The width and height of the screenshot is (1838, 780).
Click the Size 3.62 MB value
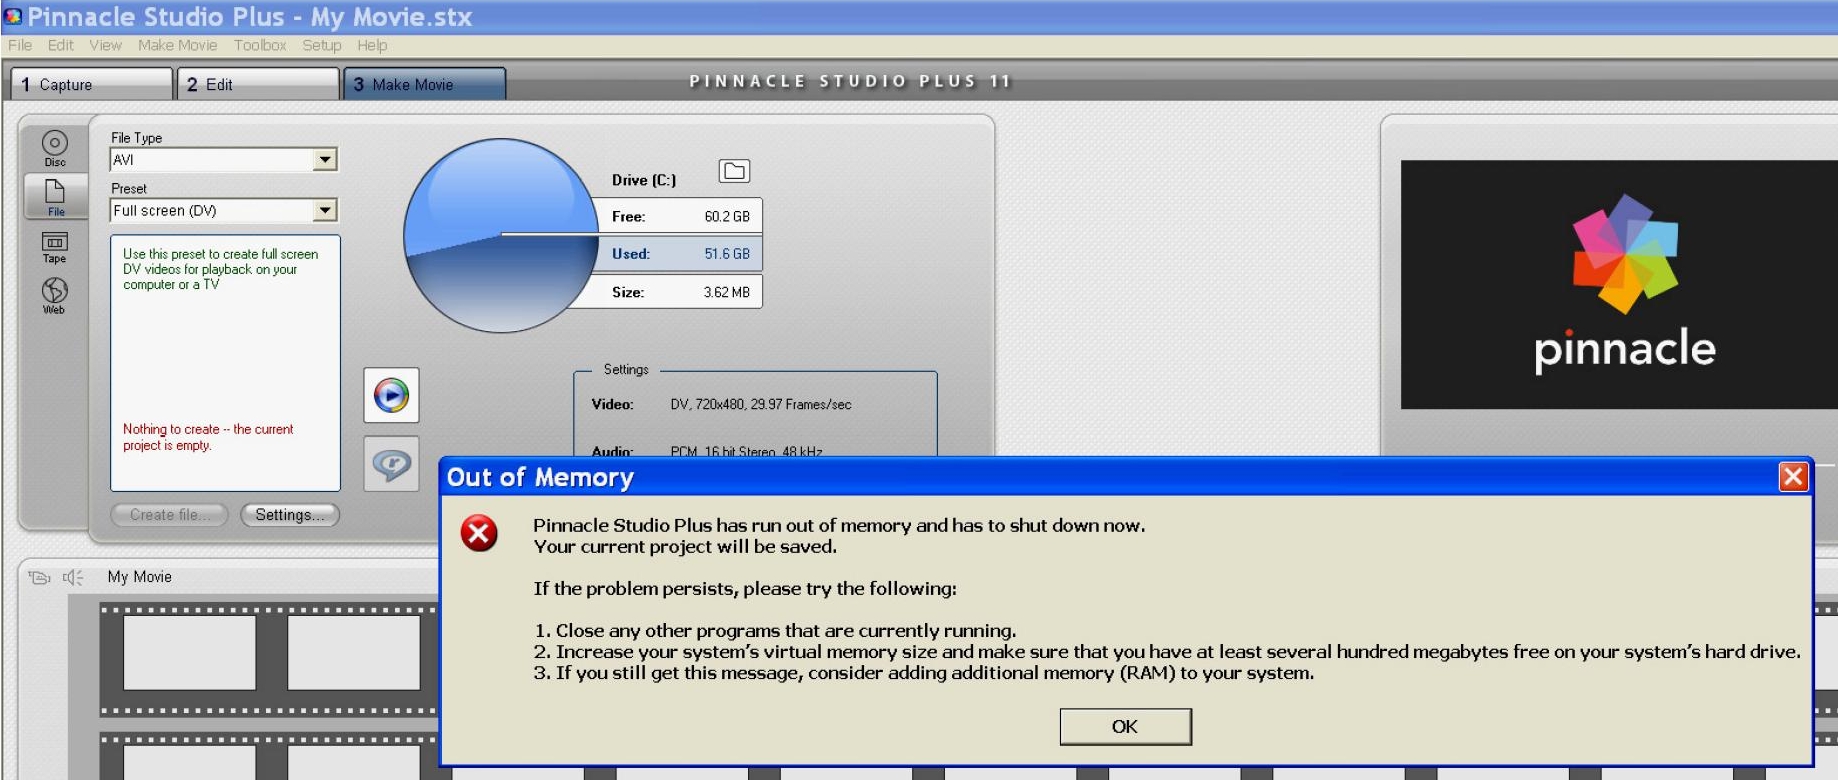point(726,292)
